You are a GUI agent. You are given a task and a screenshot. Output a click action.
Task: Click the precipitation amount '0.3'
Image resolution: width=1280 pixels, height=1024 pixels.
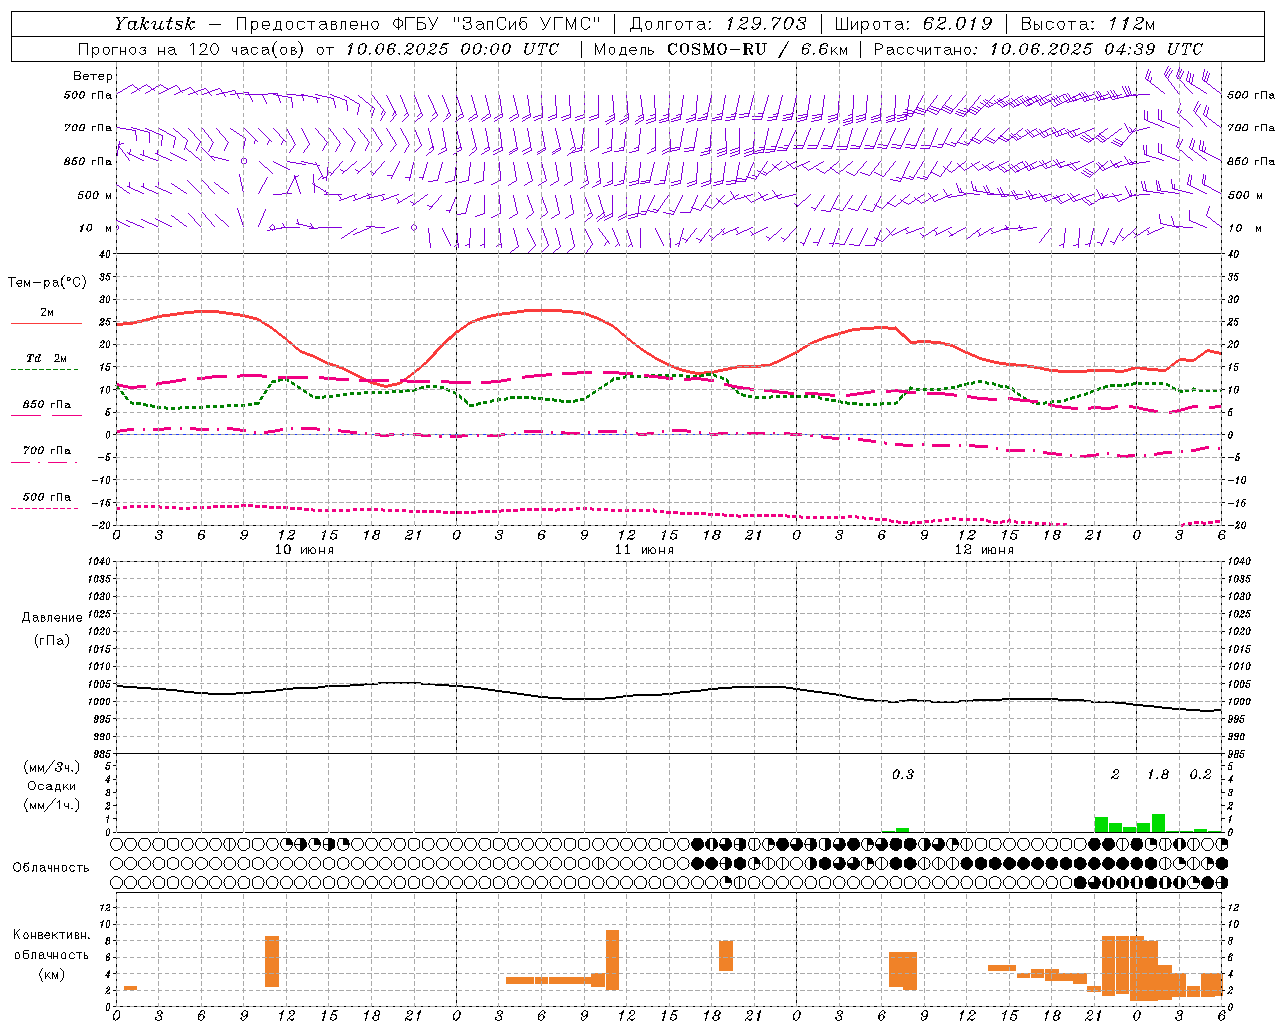coord(903,774)
